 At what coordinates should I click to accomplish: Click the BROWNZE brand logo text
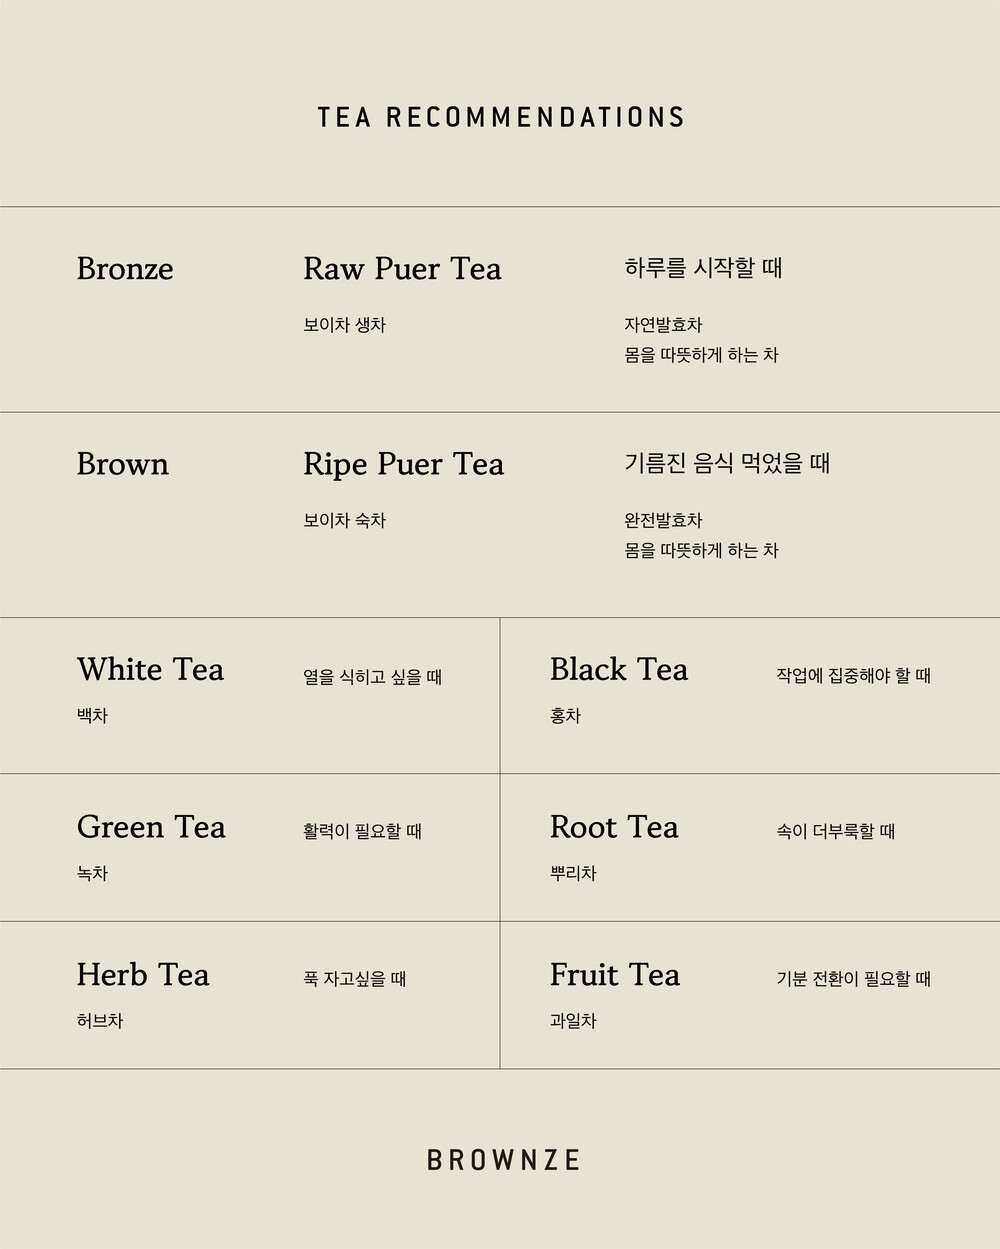(503, 1160)
